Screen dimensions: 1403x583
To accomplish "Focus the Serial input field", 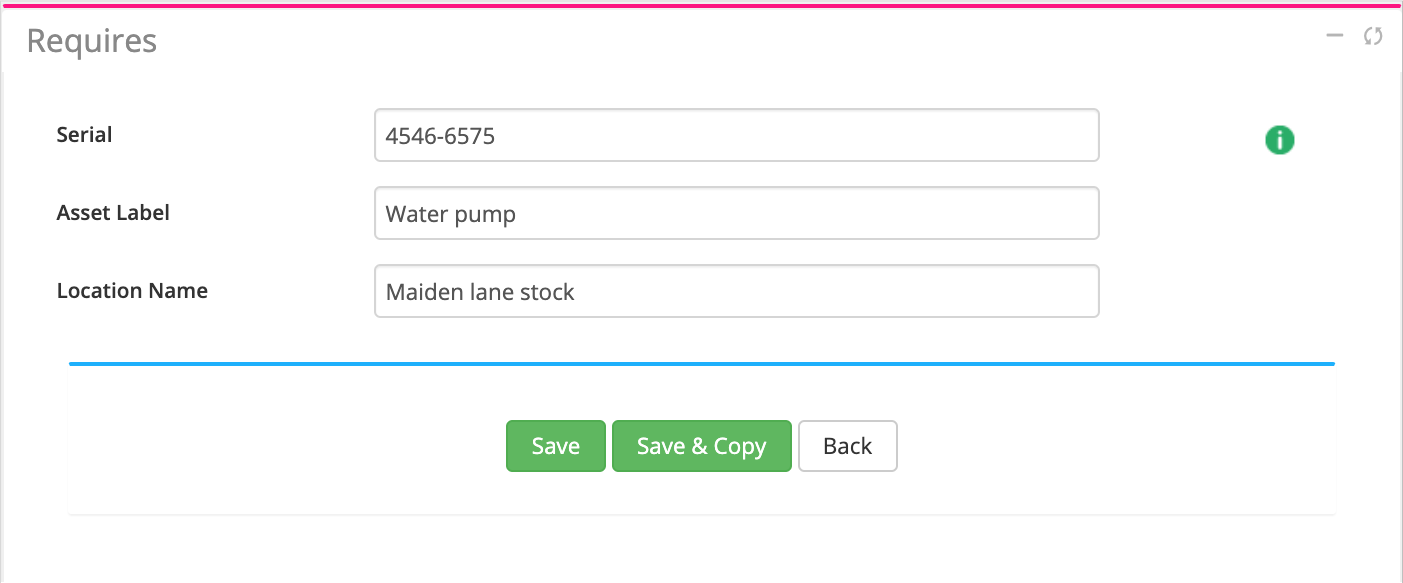I will click(736, 135).
